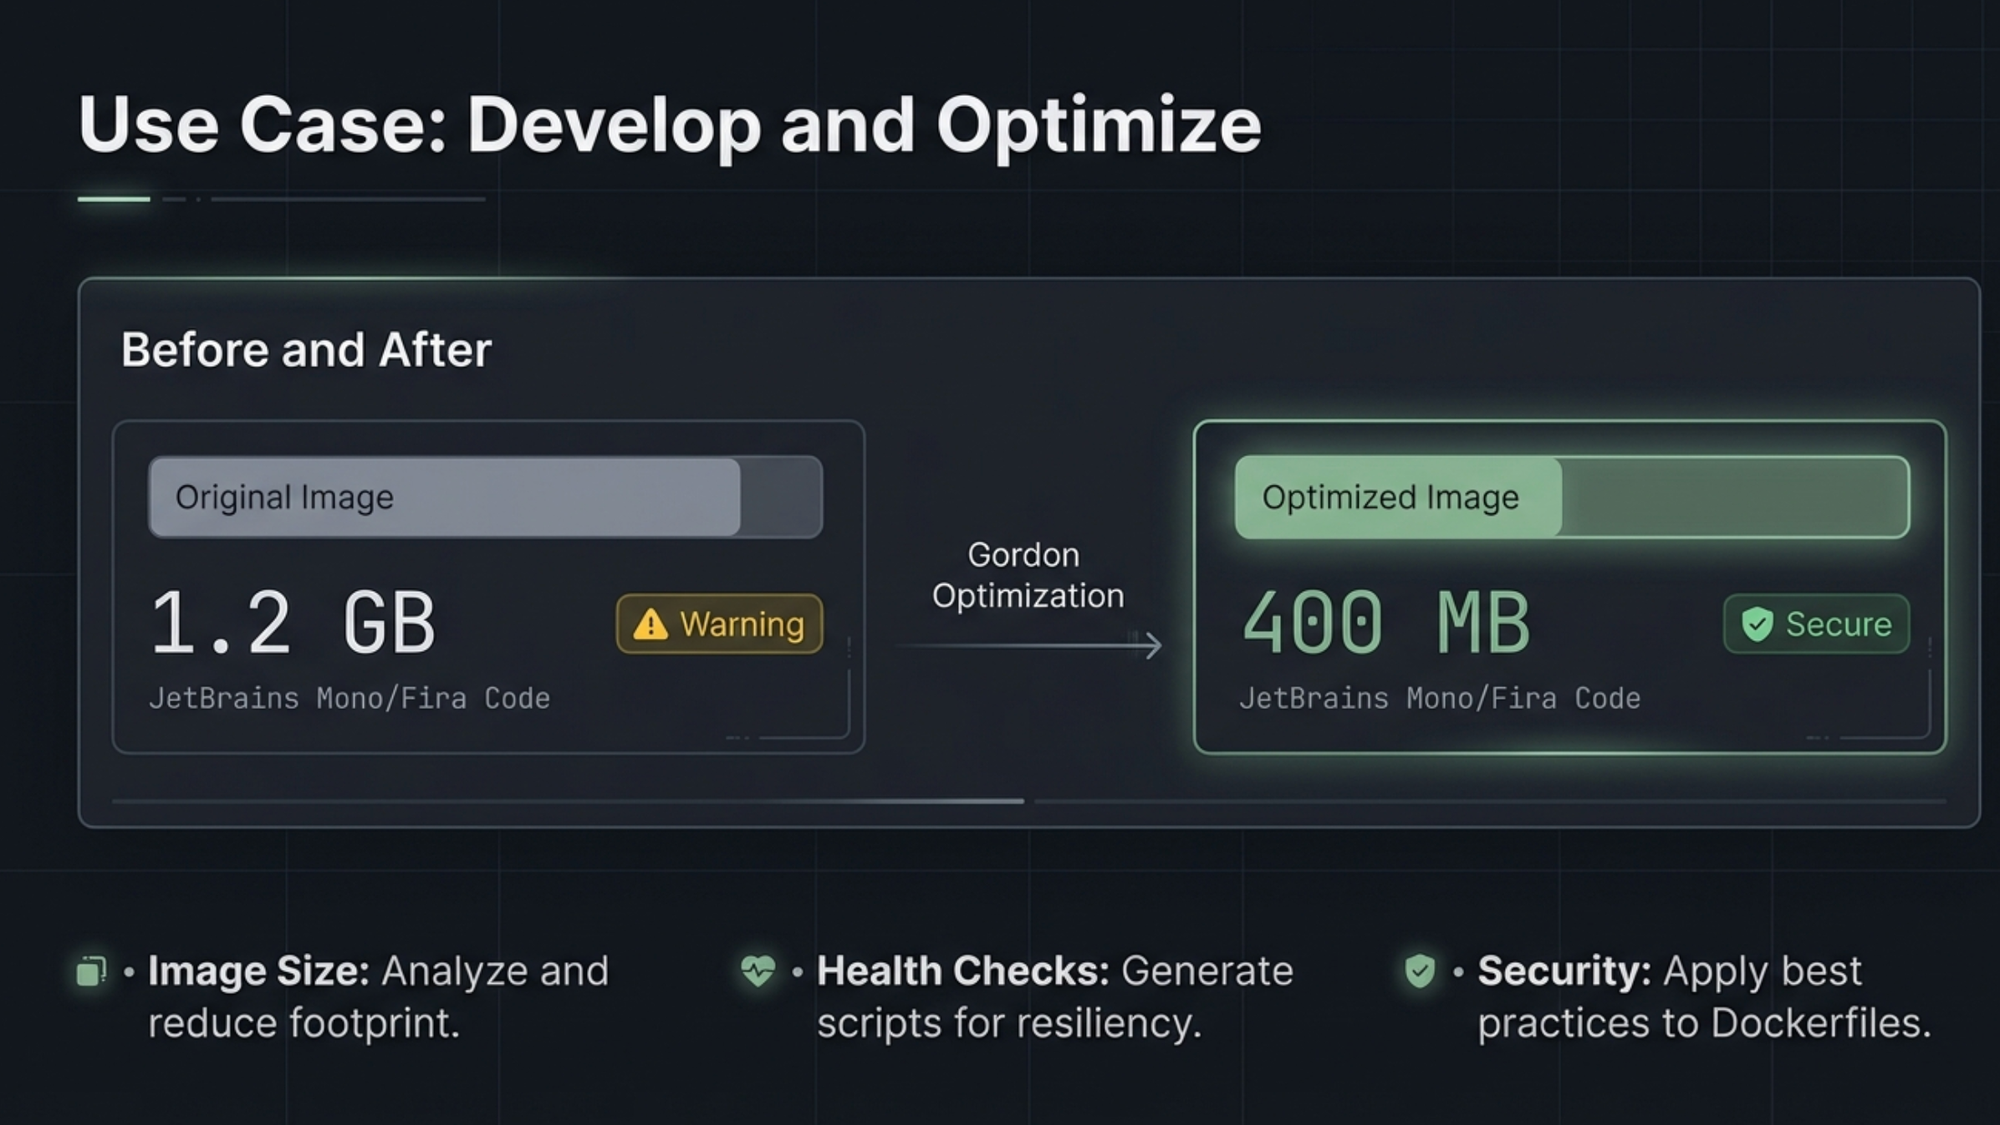Screen dimensions: 2000x1125
Task: Click the 1.2 GB size value
Action: (x=293, y=624)
